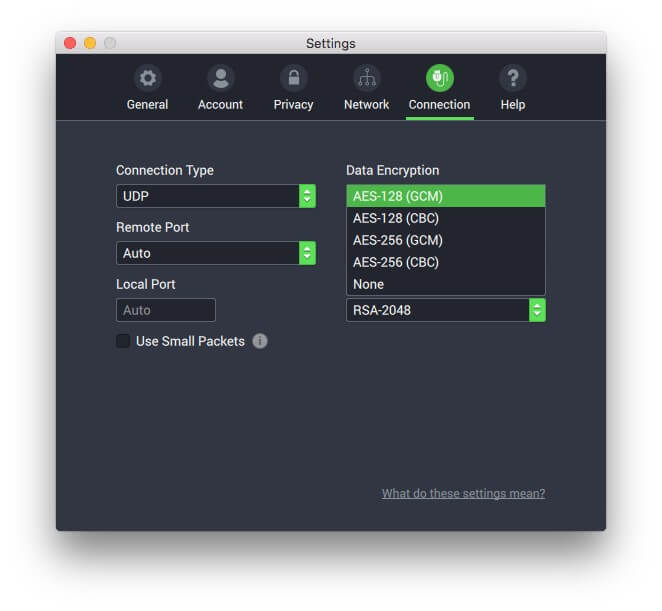Choose AES-256 (CBC) encryption option
662x611 pixels.
coord(446,262)
